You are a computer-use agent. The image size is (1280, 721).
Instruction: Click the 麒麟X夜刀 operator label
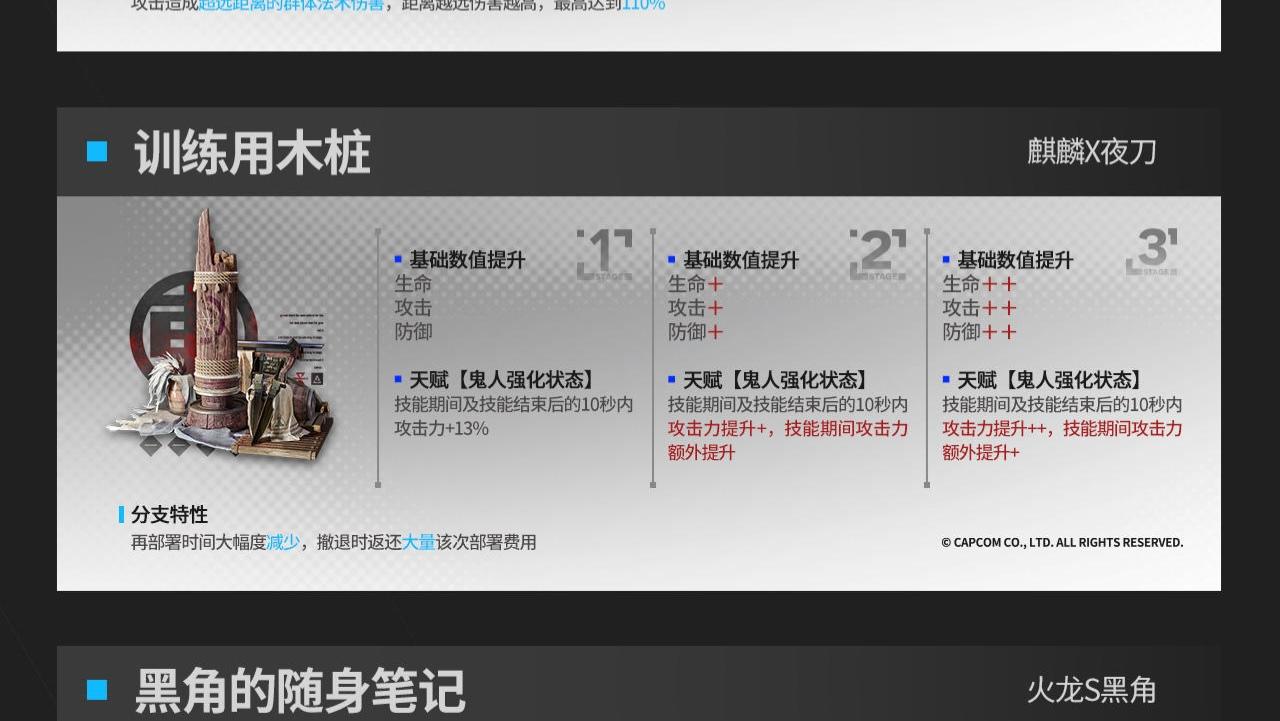click(1091, 151)
